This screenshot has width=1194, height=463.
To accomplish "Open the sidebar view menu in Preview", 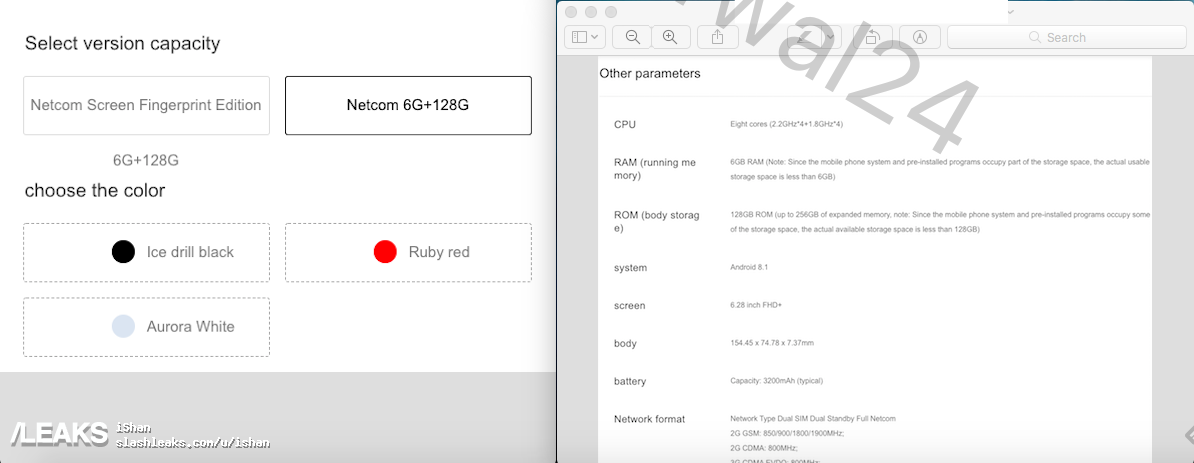I will tap(585, 37).
